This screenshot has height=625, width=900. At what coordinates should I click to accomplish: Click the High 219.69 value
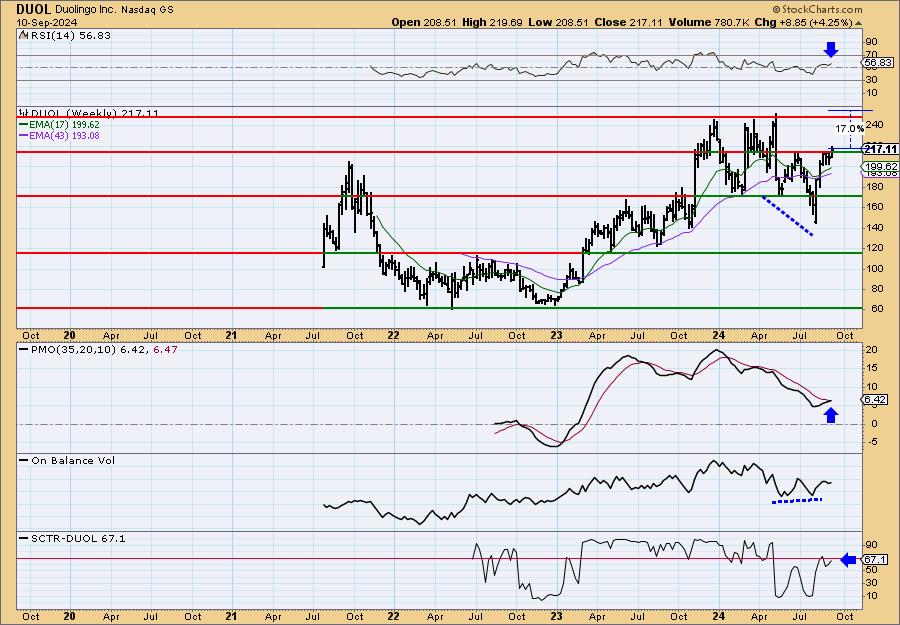pyautogui.click(x=492, y=22)
